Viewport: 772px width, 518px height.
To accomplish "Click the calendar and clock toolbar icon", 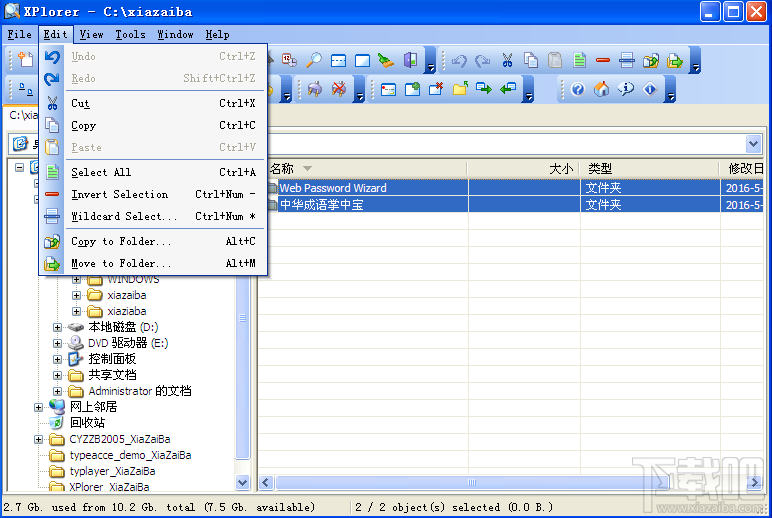I will click(x=289, y=61).
